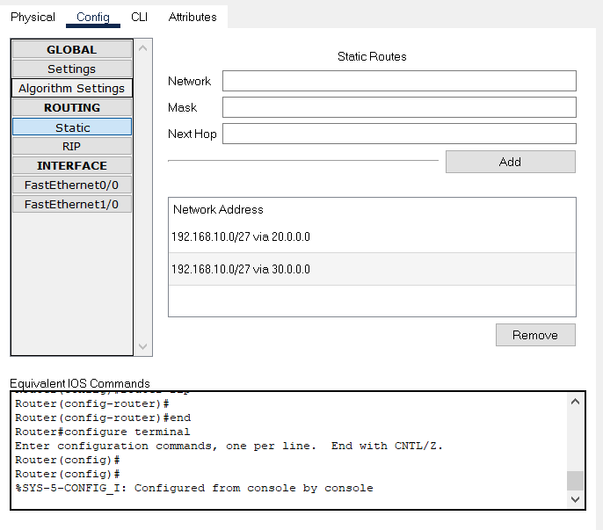Select the Config tab

click(93, 17)
